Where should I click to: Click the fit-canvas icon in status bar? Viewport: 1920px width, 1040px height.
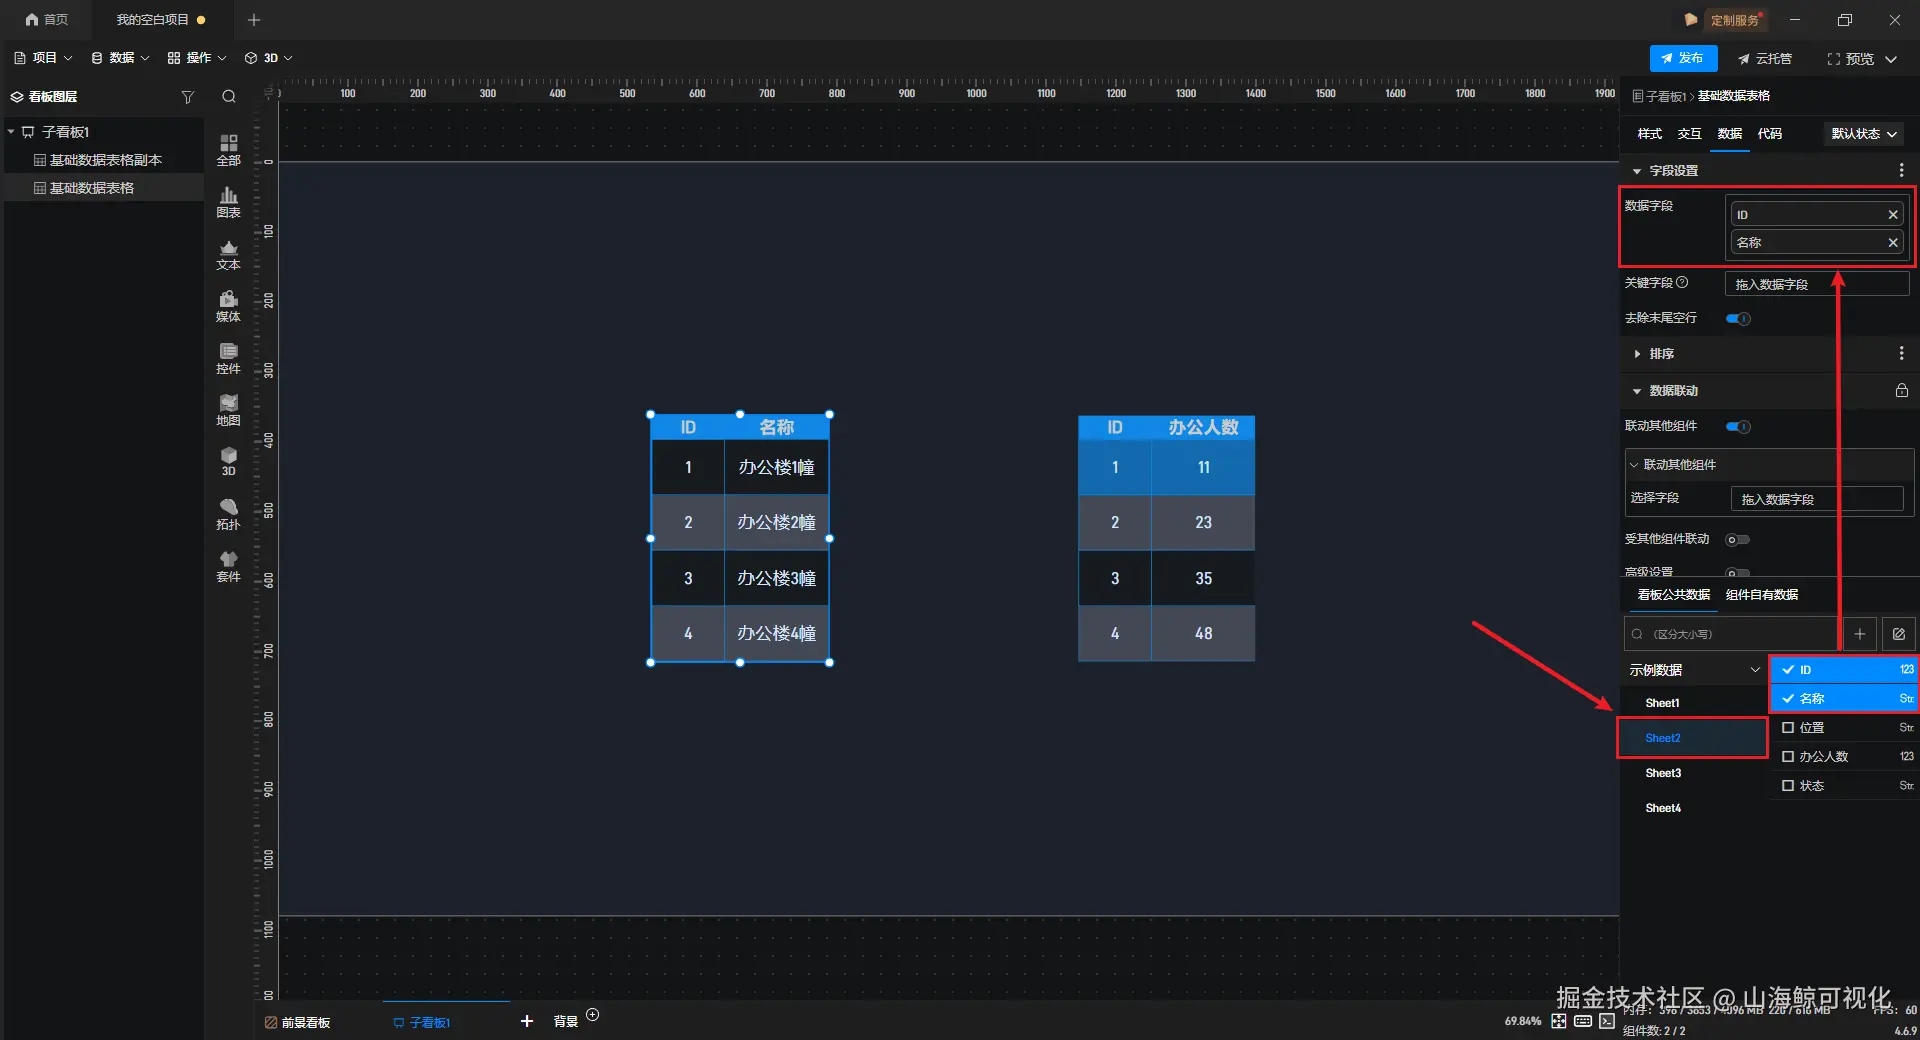[1559, 1021]
